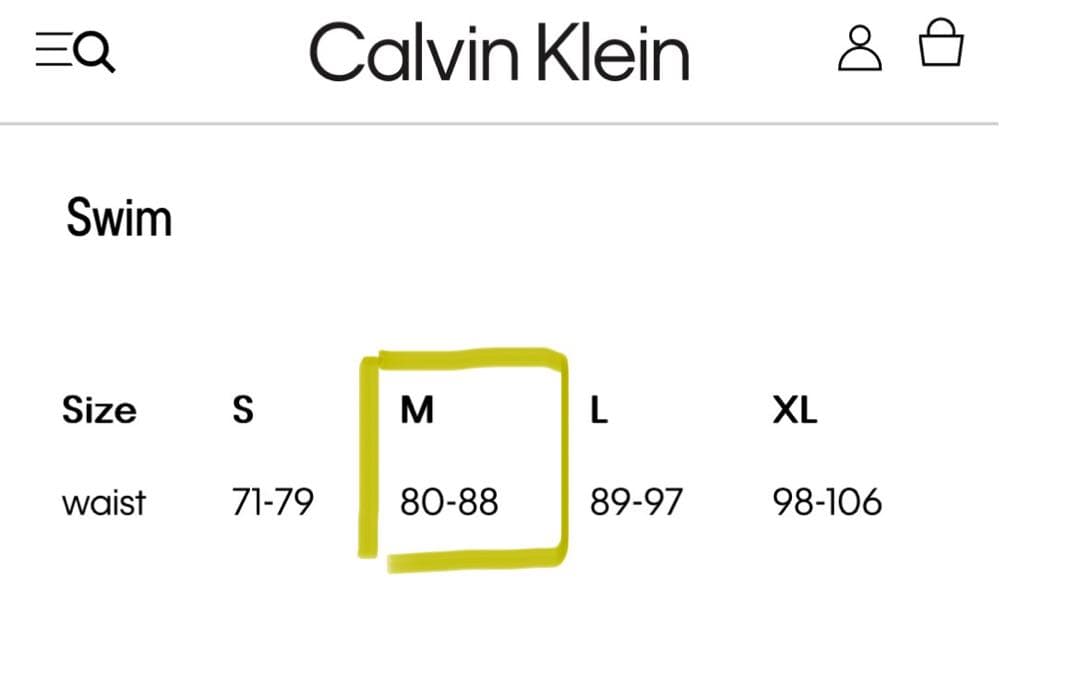Select the highlighted size M header
The height and width of the screenshot is (688, 1080).
coord(417,410)
